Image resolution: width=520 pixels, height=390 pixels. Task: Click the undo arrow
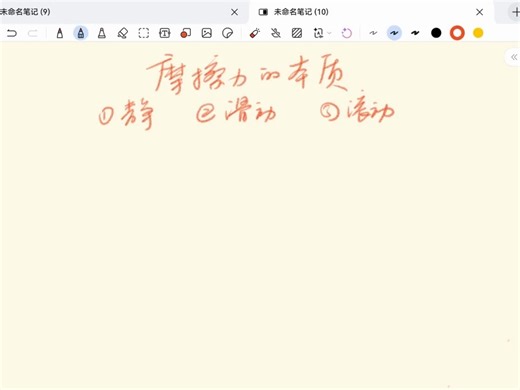12,33
